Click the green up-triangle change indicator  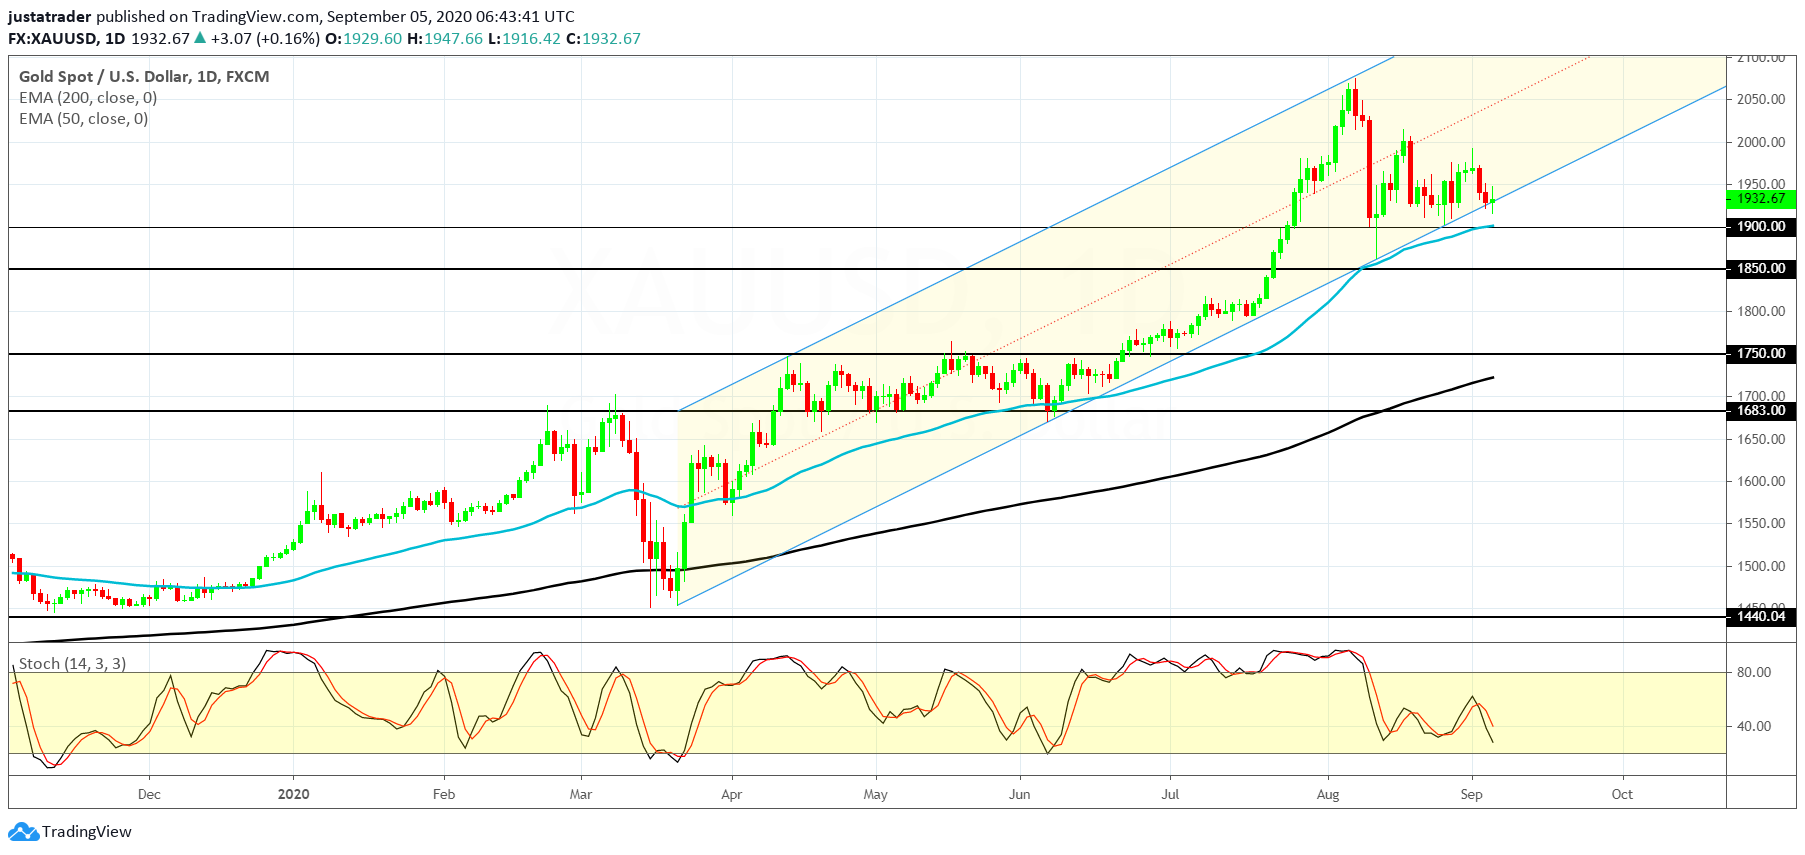click(x=200, y=38)
